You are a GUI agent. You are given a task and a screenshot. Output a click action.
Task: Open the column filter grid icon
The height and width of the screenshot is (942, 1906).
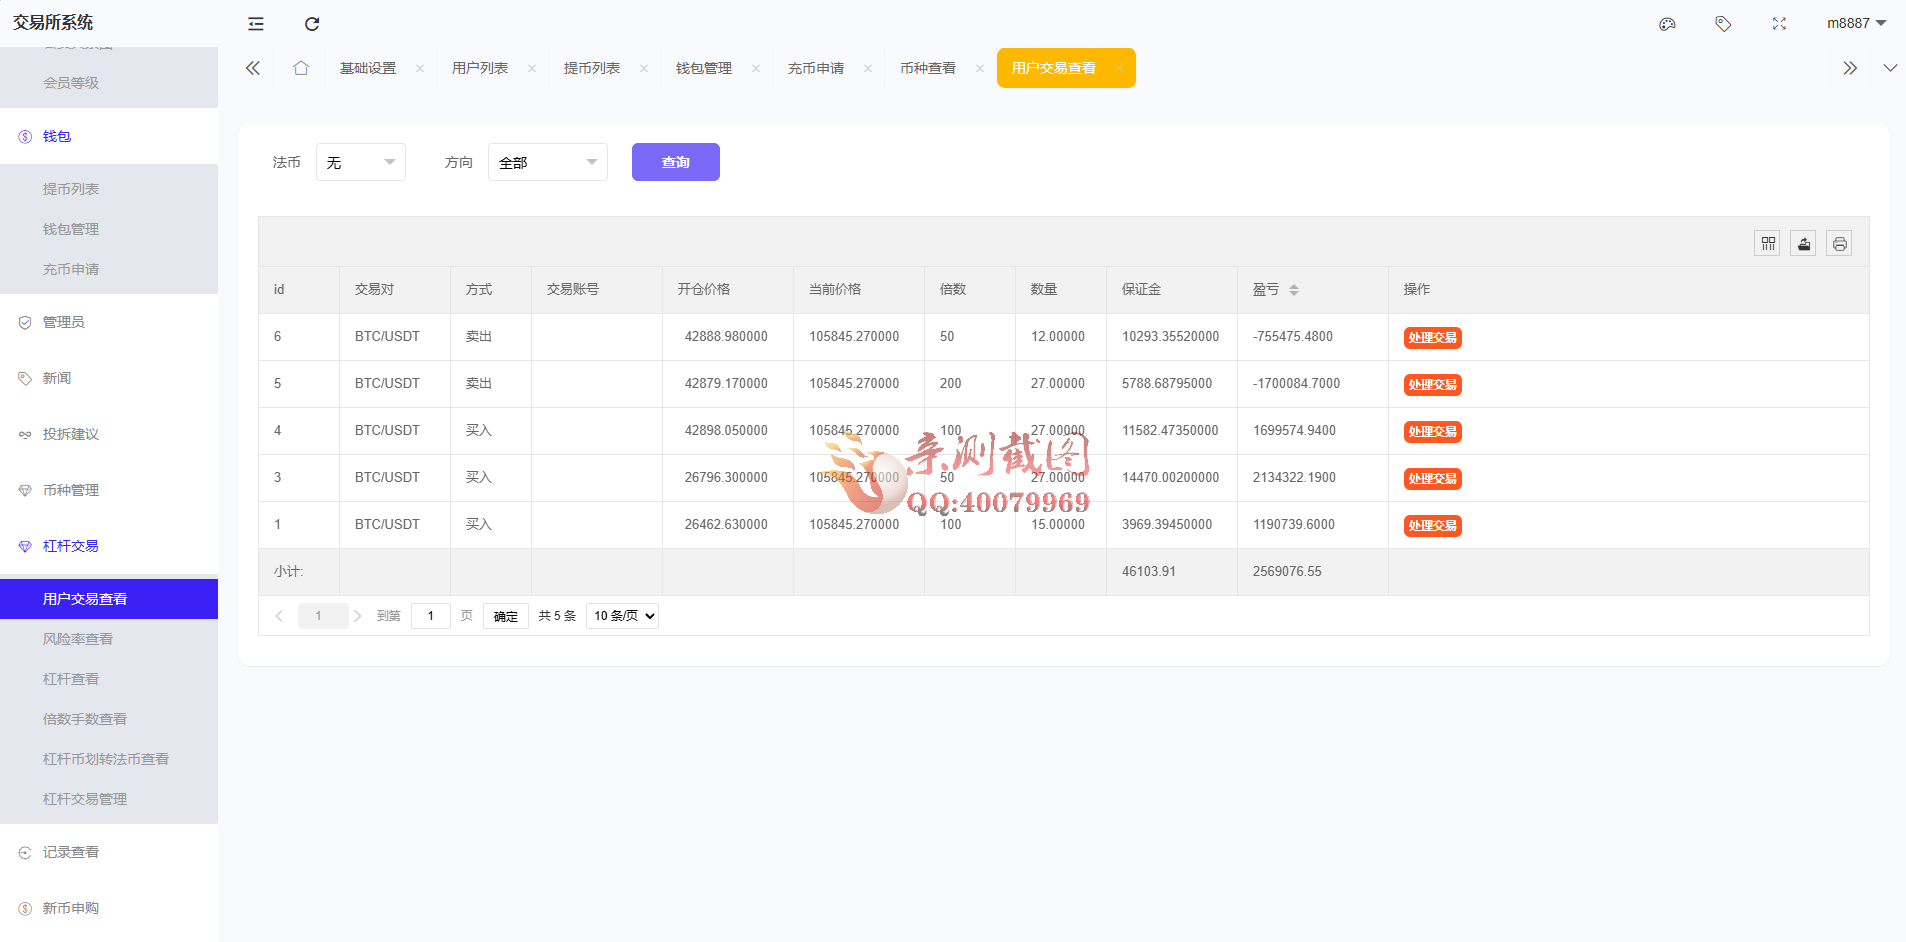pyautogui.click(x=1768, y=243)
